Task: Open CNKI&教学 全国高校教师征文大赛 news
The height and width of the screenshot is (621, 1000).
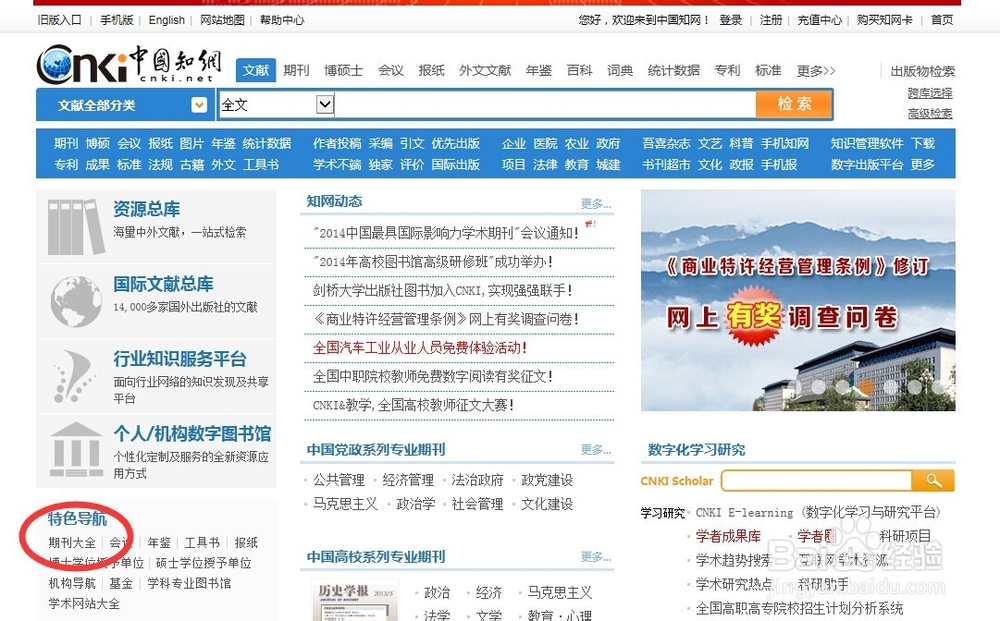Action: tap(413, 405)
